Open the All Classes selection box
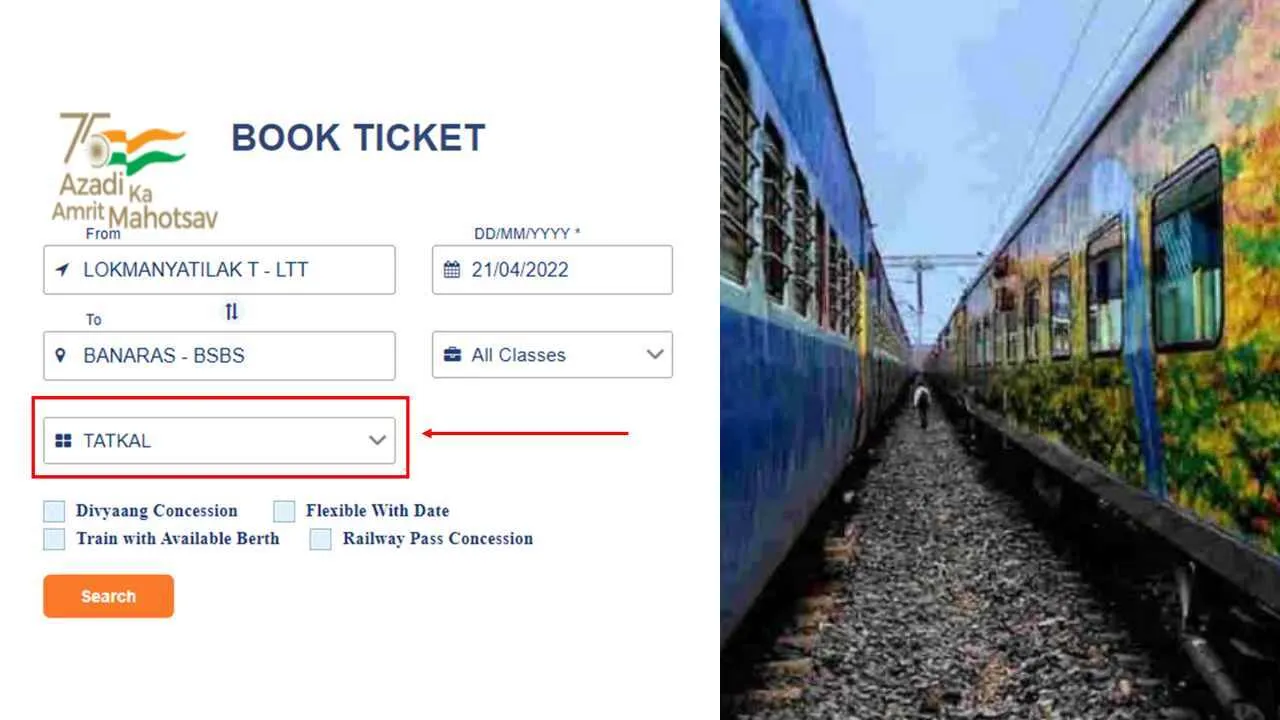The image size is (1280, 720). click(x=540, y=355)
